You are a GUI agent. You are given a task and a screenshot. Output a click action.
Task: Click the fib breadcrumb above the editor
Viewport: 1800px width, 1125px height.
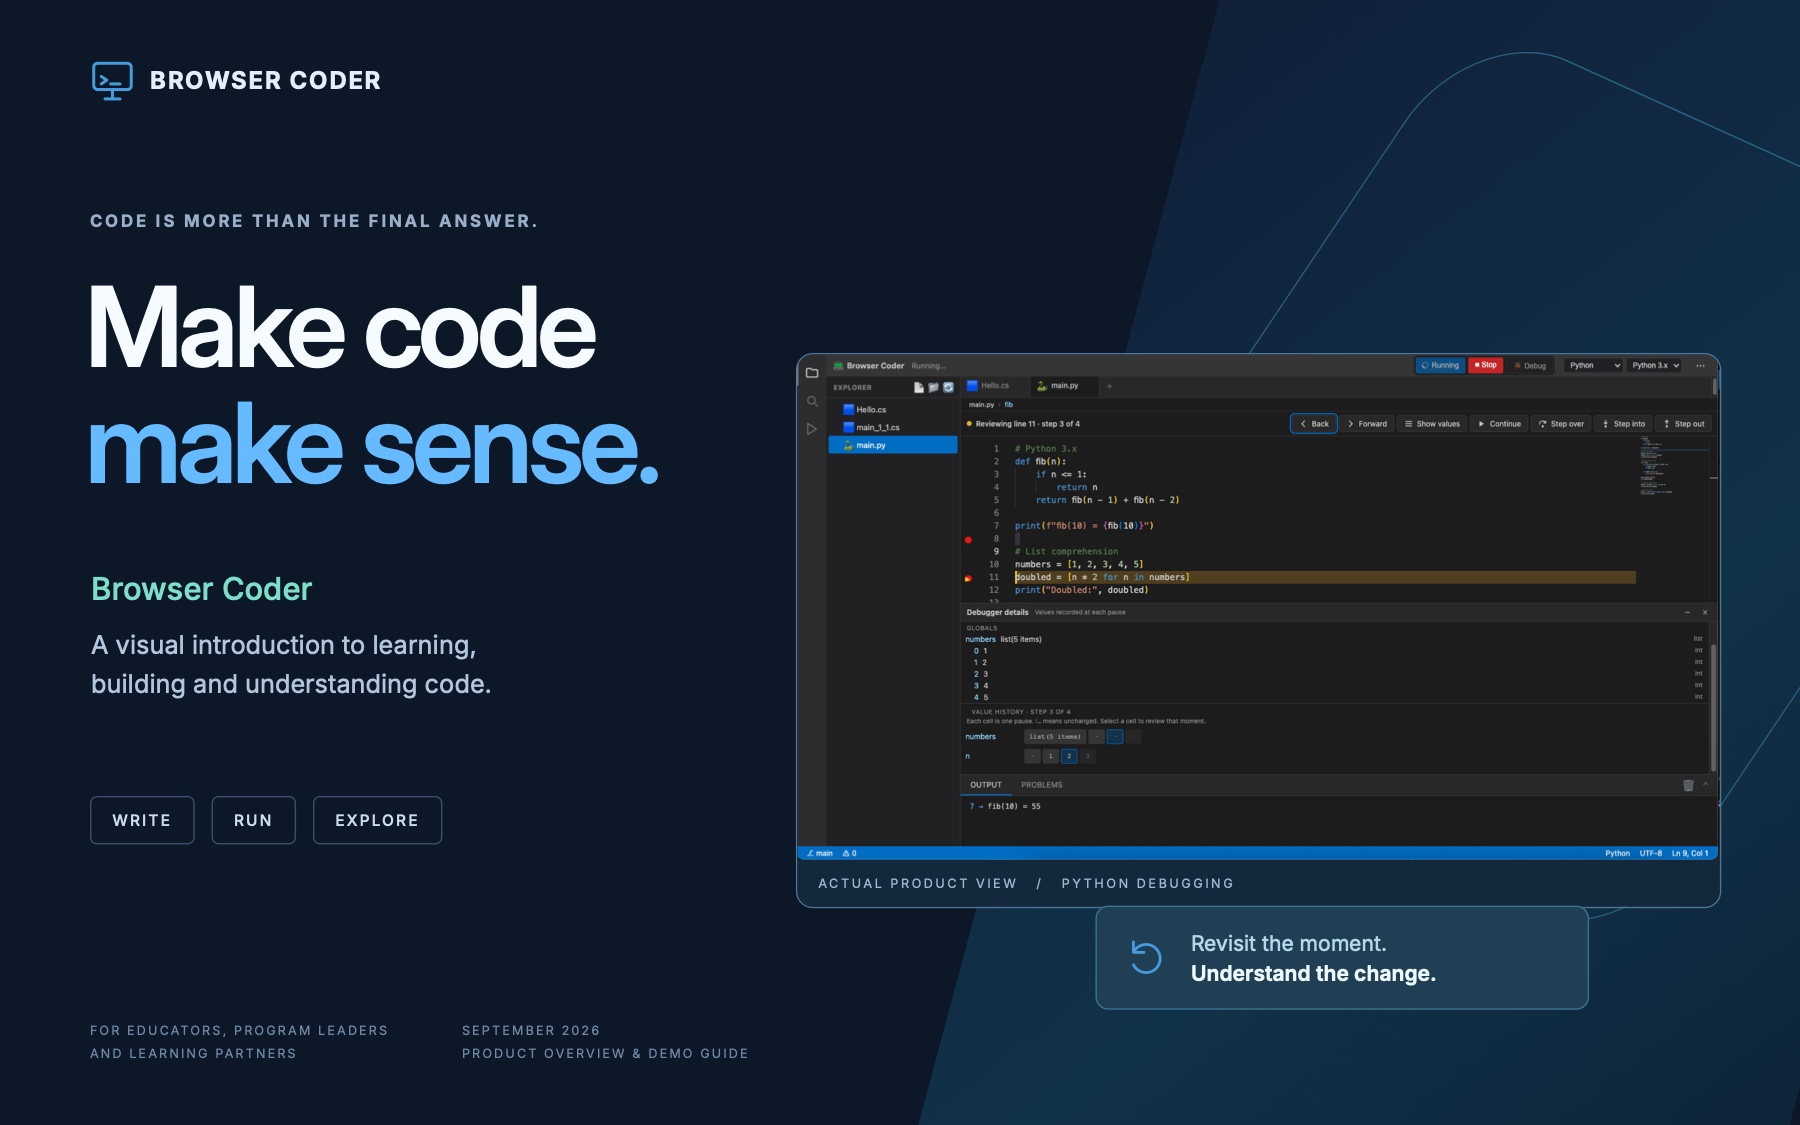pyautogui.click(x=1009, y=405)
